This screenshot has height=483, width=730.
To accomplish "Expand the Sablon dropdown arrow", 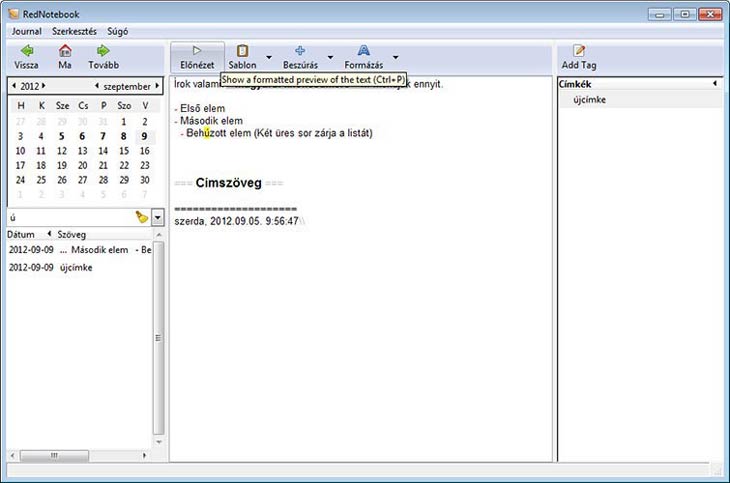I will tap(270, 57).
